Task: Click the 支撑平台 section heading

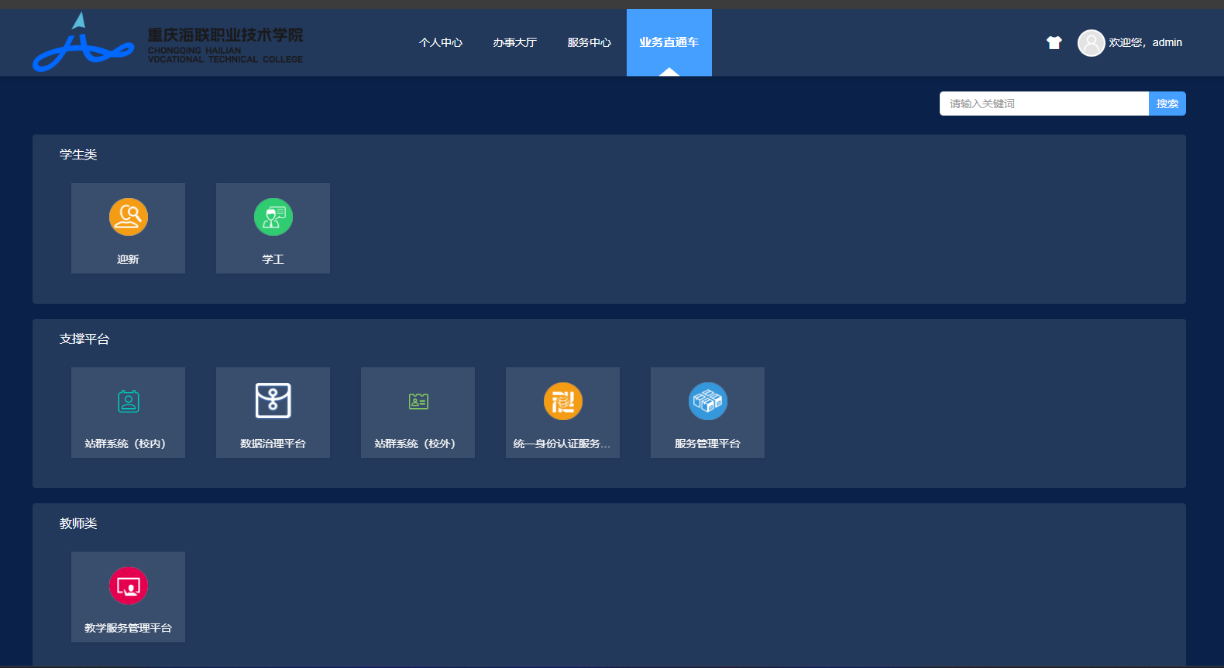Action: [84, 340]
